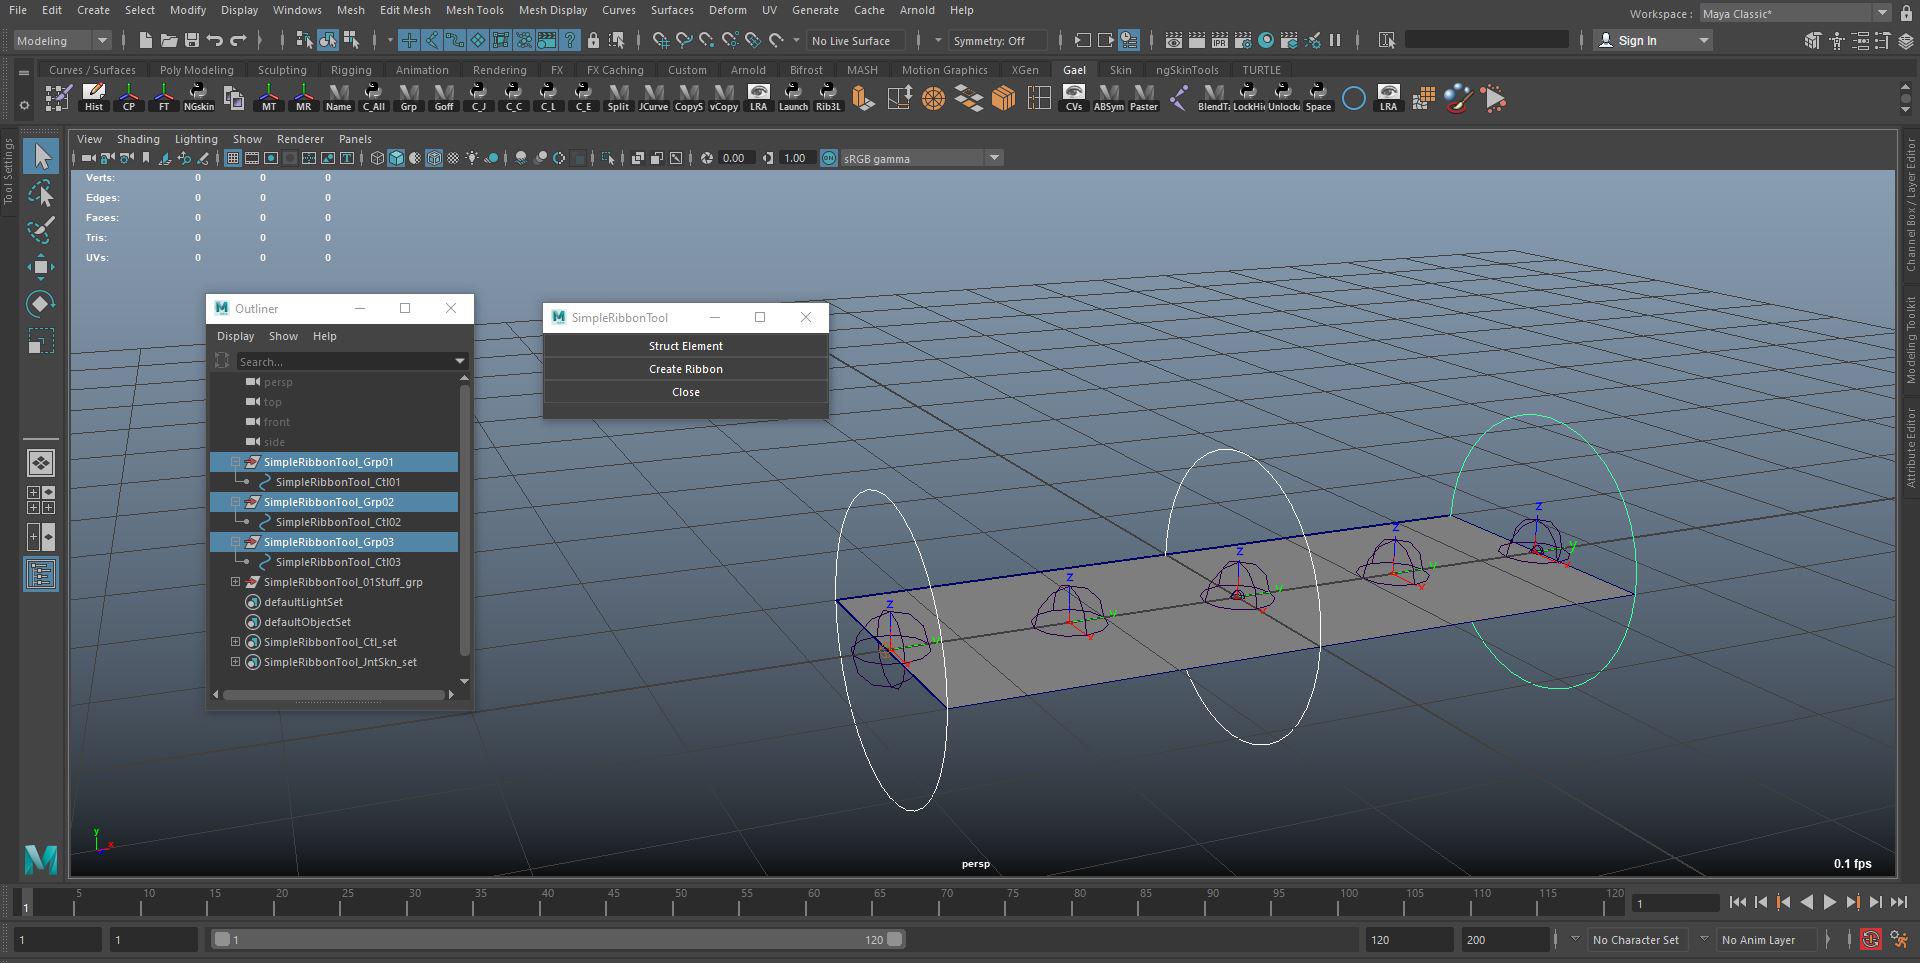Viewport: 1920px width, 963px height.
Task: Switch to the Rigging shelf tab
Action: (x=351, y=70)
